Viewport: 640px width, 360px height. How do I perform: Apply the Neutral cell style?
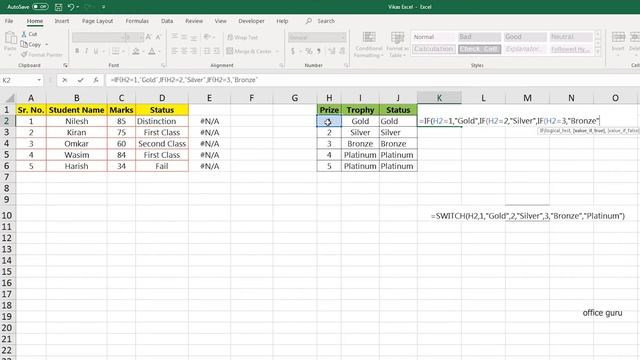[x=571, y=37]
